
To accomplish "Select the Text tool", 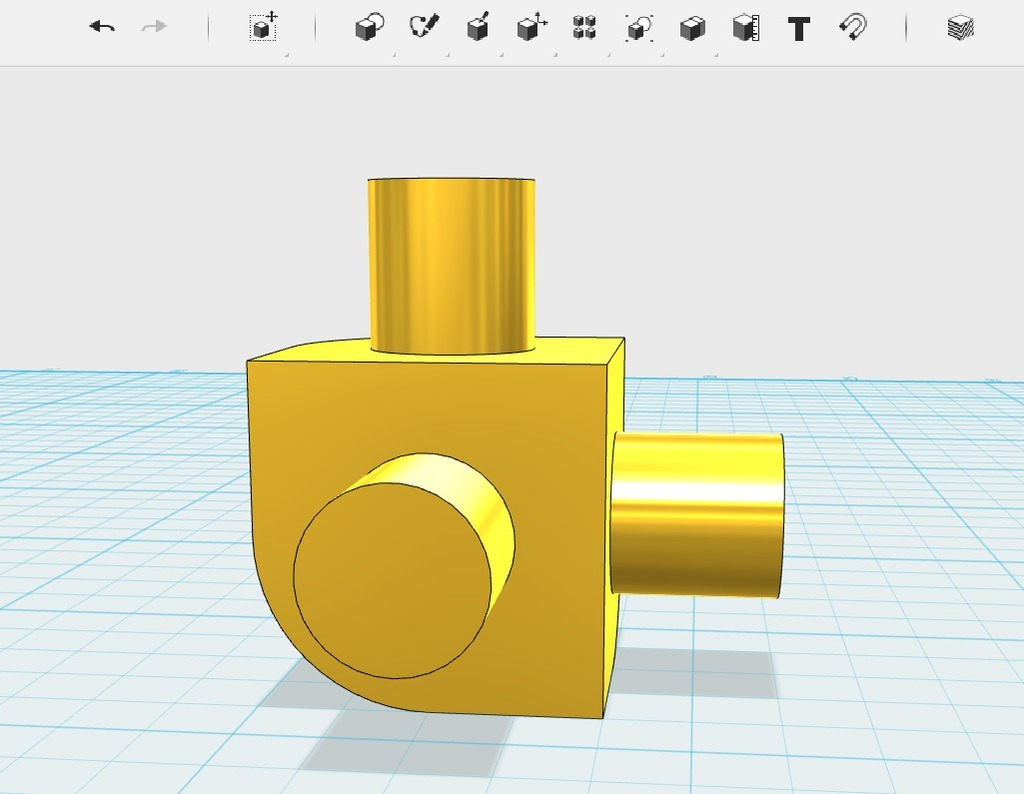I will [799, 29].
